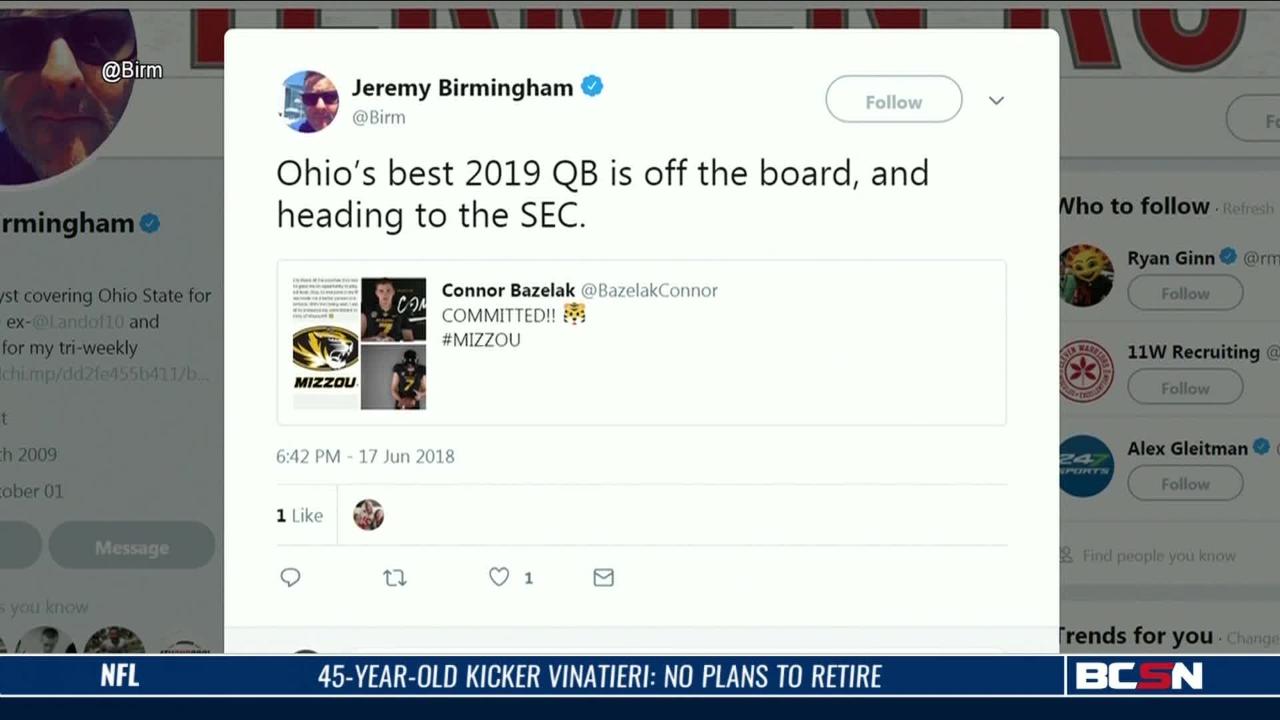Click the #MIZZOU hashtag
The image size is (1280, 720).
pos(481,340)
